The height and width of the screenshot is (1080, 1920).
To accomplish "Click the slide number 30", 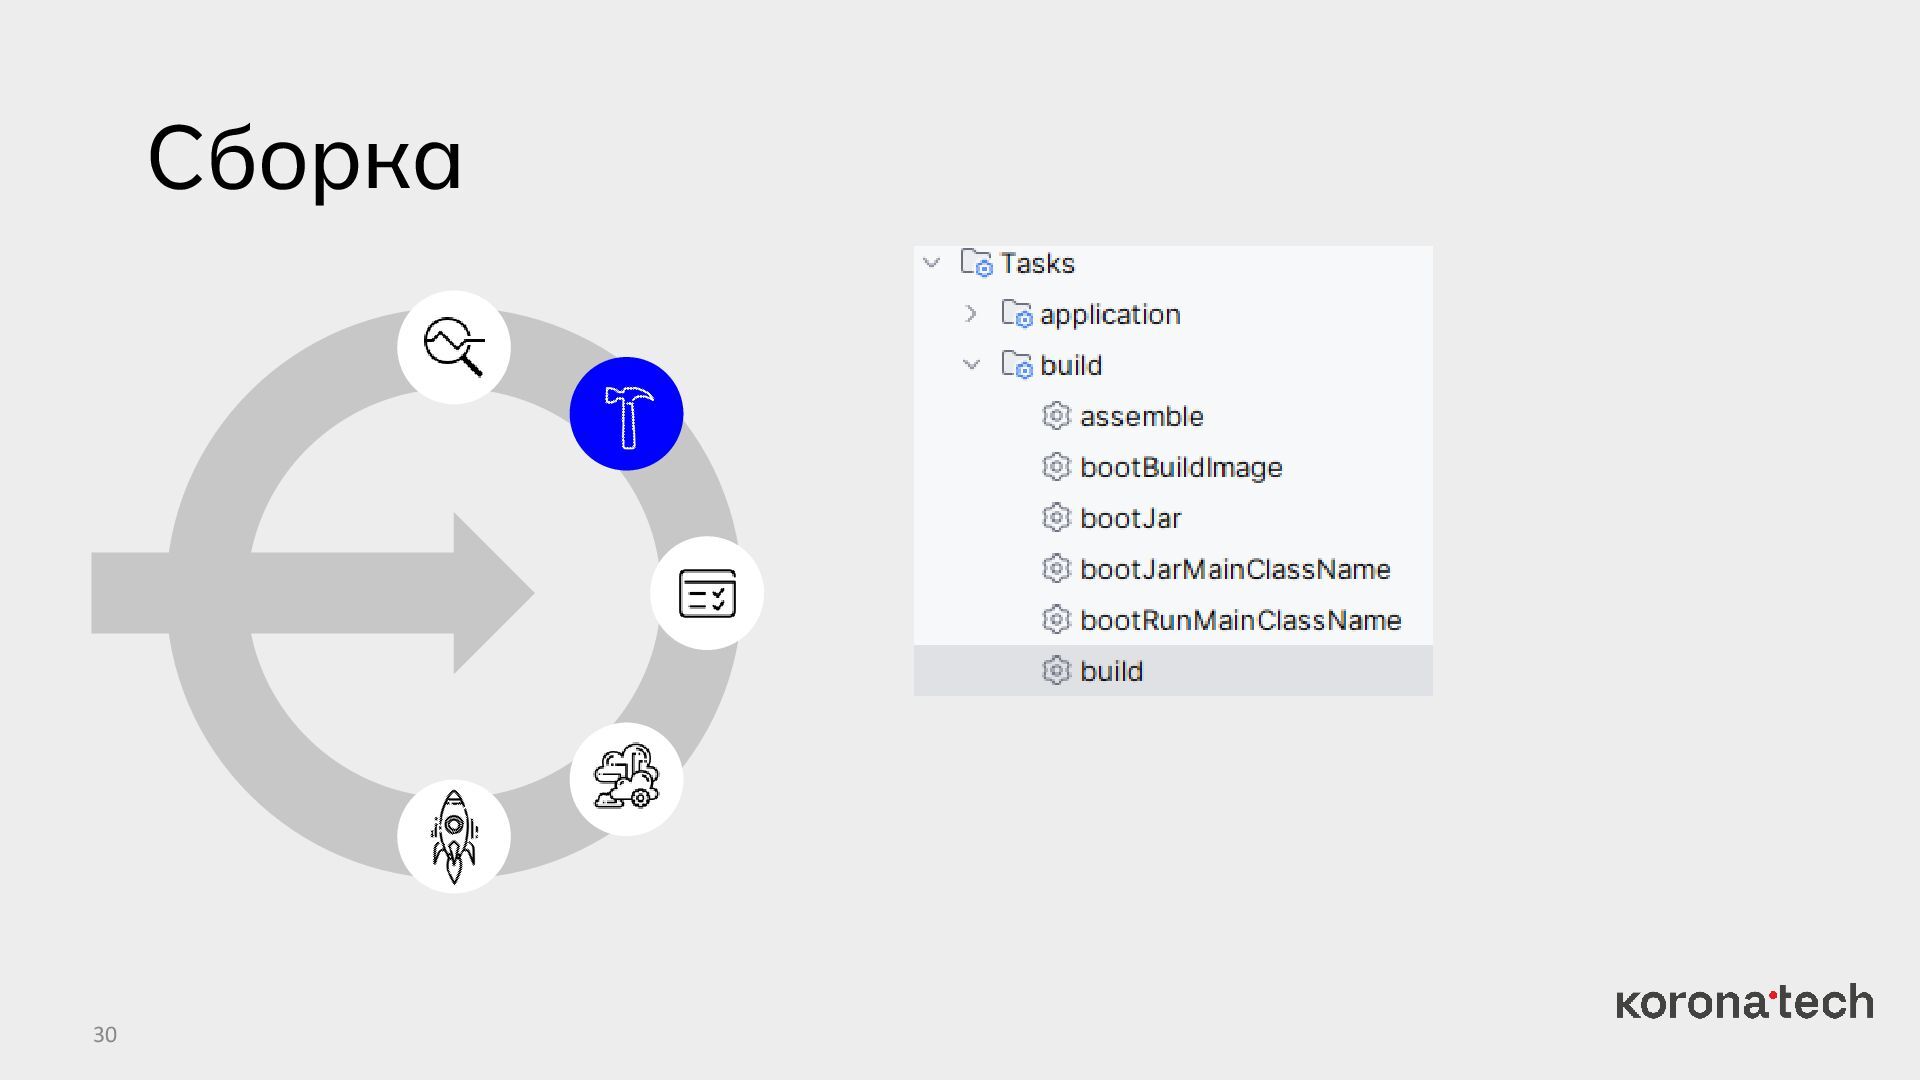I will click(105, 1035).
